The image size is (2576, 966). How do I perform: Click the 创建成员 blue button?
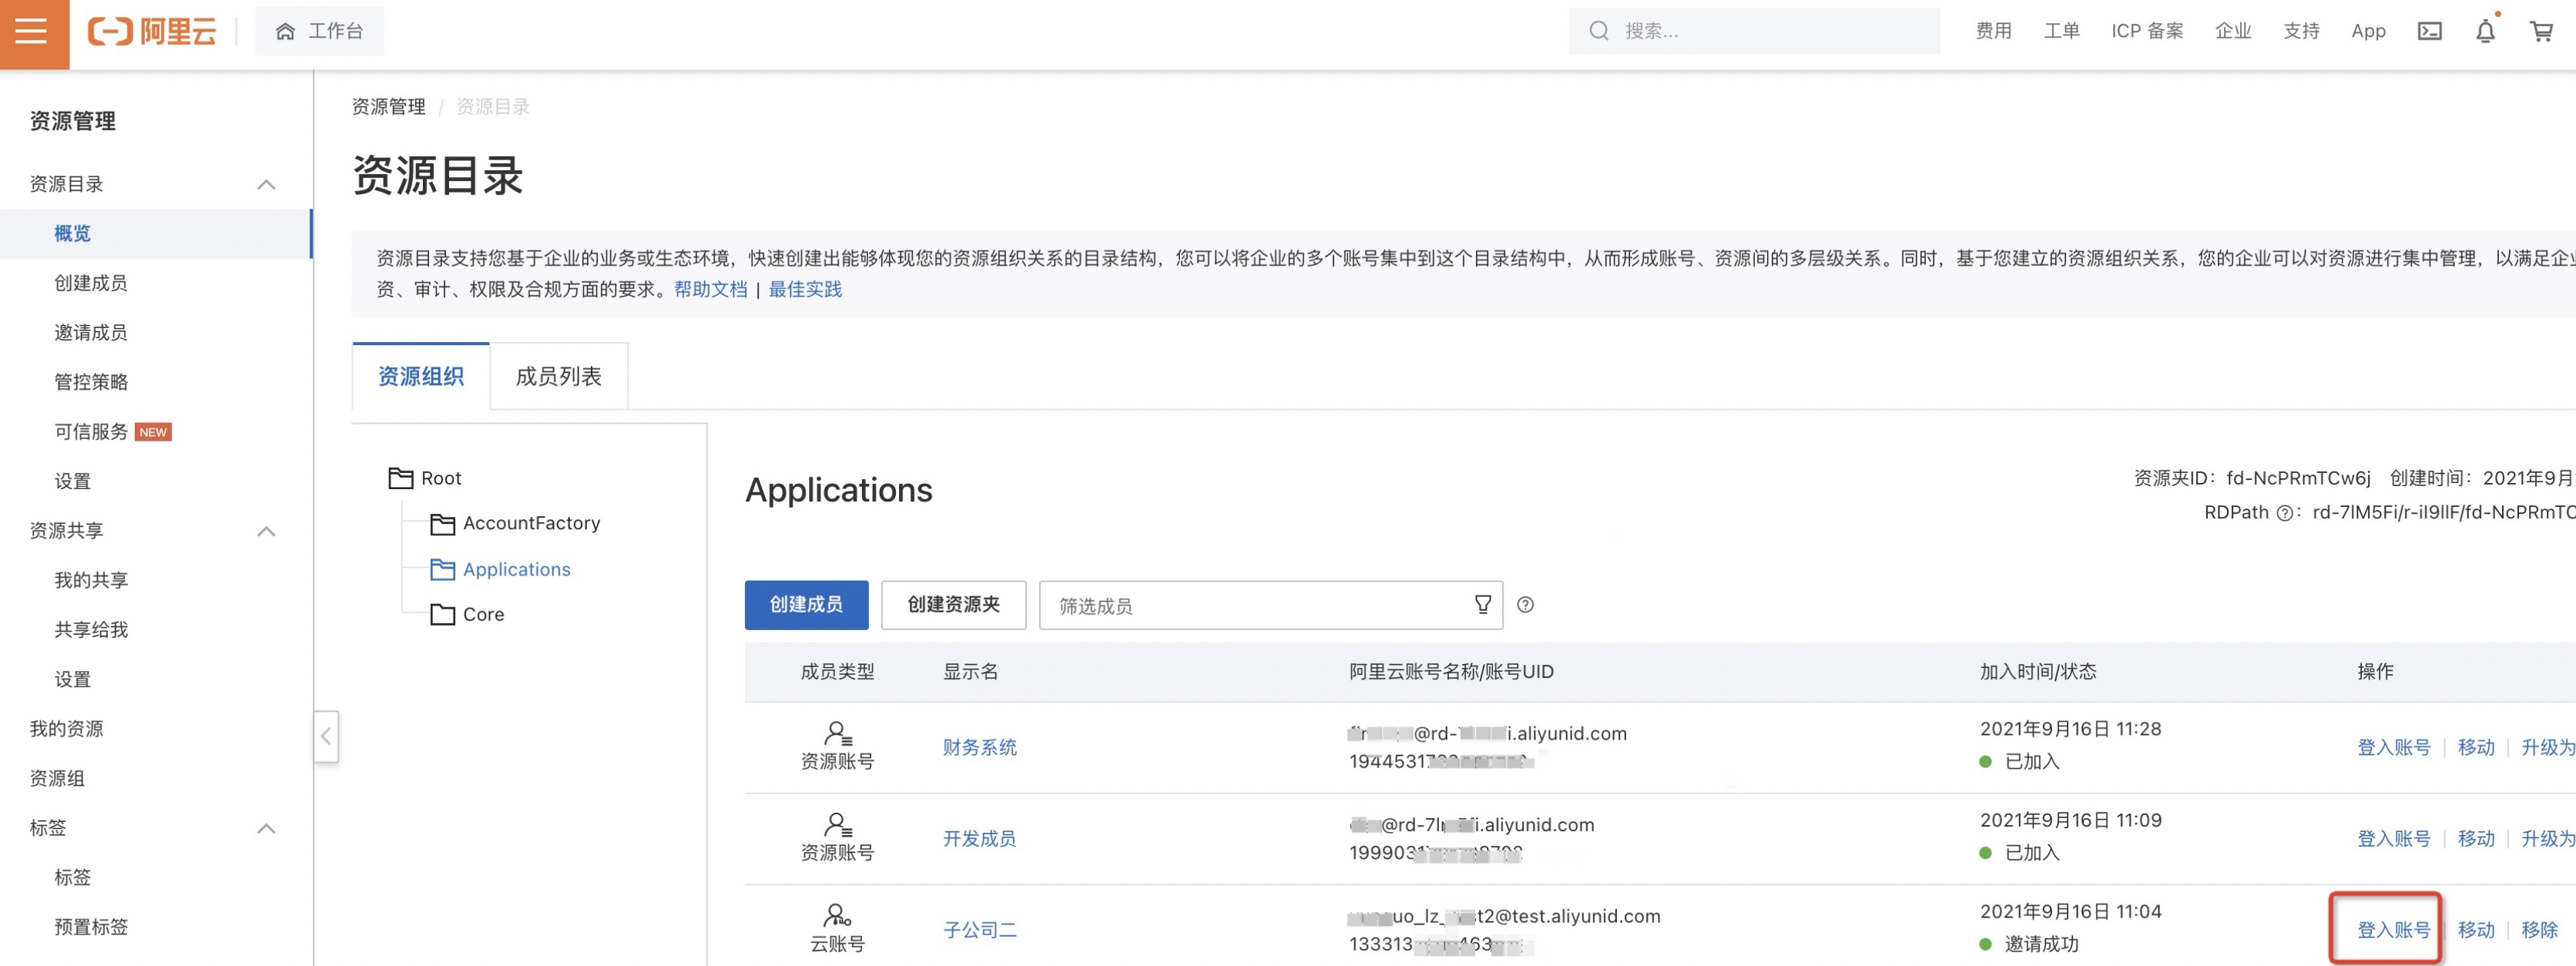pos(806,605)
